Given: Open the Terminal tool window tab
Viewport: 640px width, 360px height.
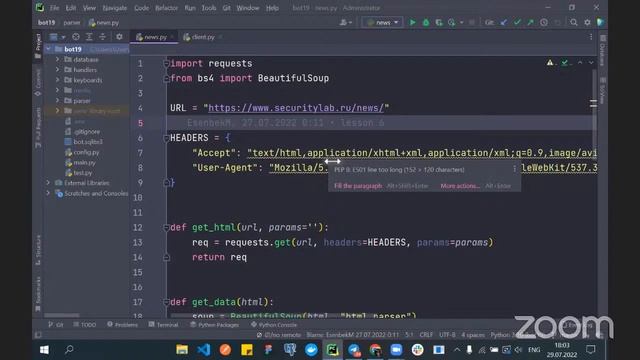Looking at the screenshot, I should 164,325.
